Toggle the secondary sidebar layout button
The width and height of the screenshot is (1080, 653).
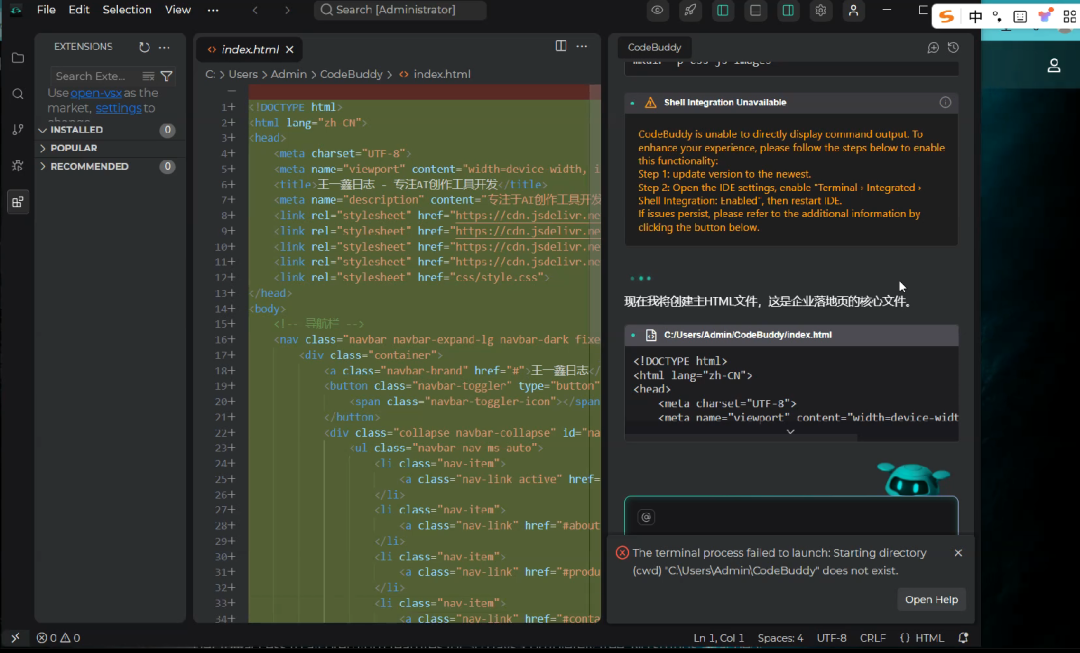click(x=788, y=10)
